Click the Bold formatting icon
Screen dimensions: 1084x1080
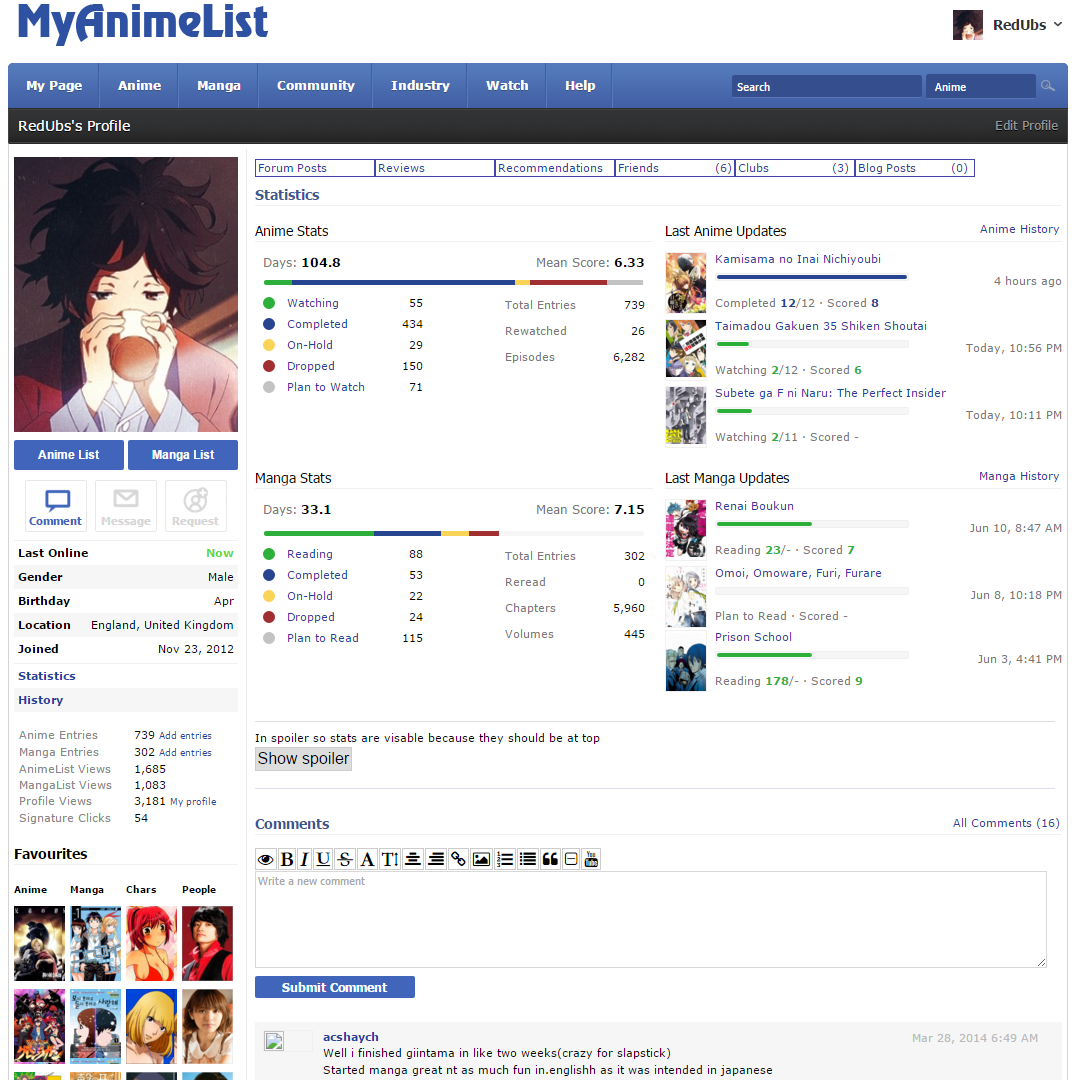tap(287, 859)
